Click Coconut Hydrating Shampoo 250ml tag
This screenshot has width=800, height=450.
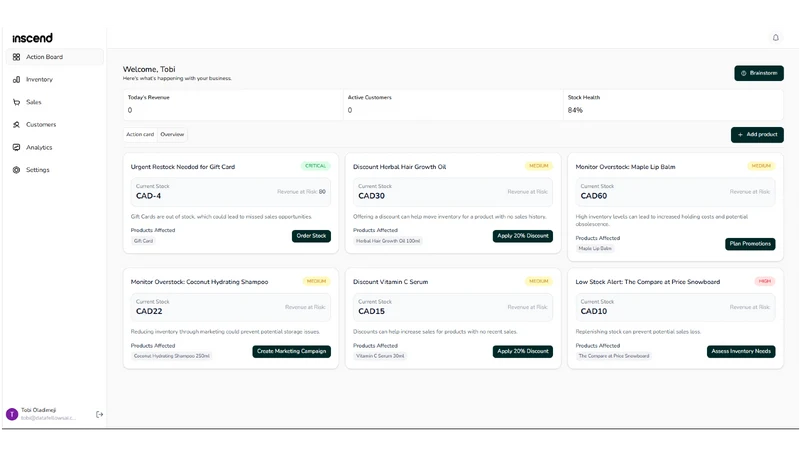[x=171, y=356]
